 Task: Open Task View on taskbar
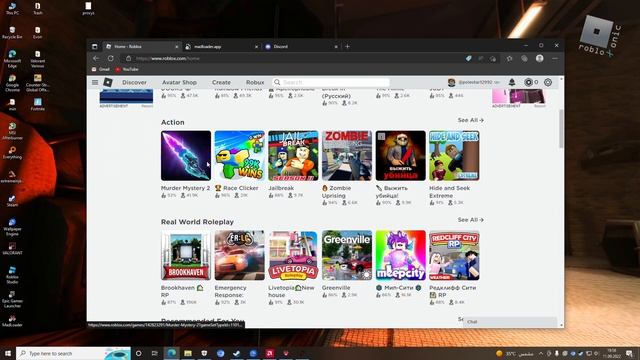click(155, 353)
